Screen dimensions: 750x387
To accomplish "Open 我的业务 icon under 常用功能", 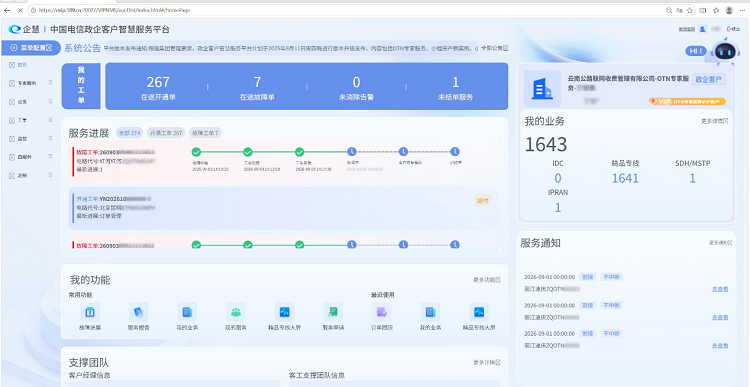I will click(187, 312).
